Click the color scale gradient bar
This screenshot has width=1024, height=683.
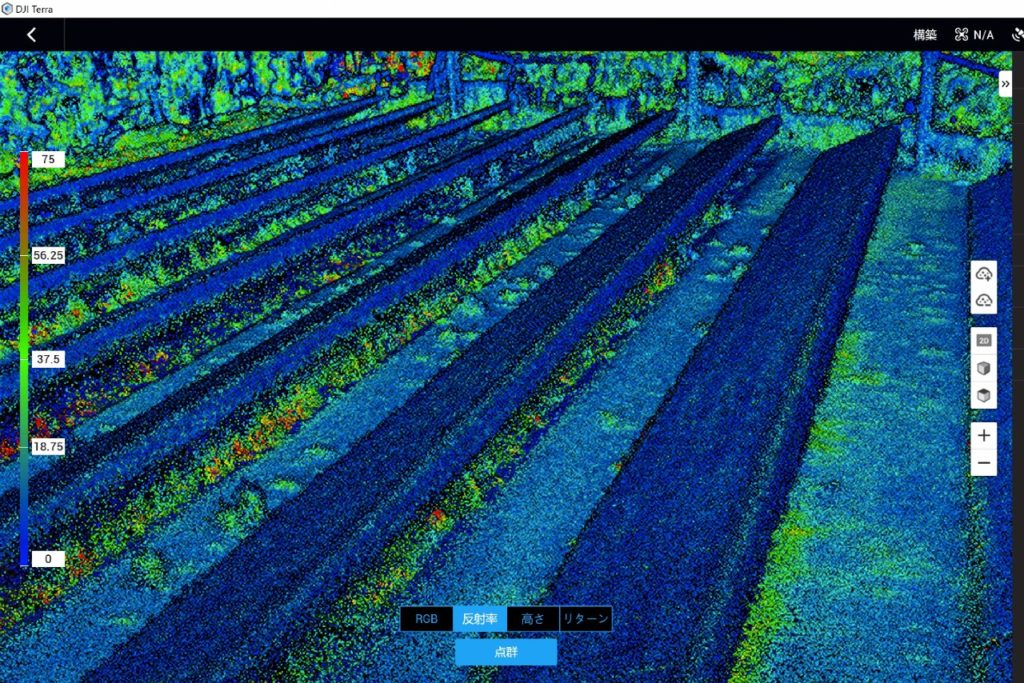pyautogui.click(x=22, y=360)
